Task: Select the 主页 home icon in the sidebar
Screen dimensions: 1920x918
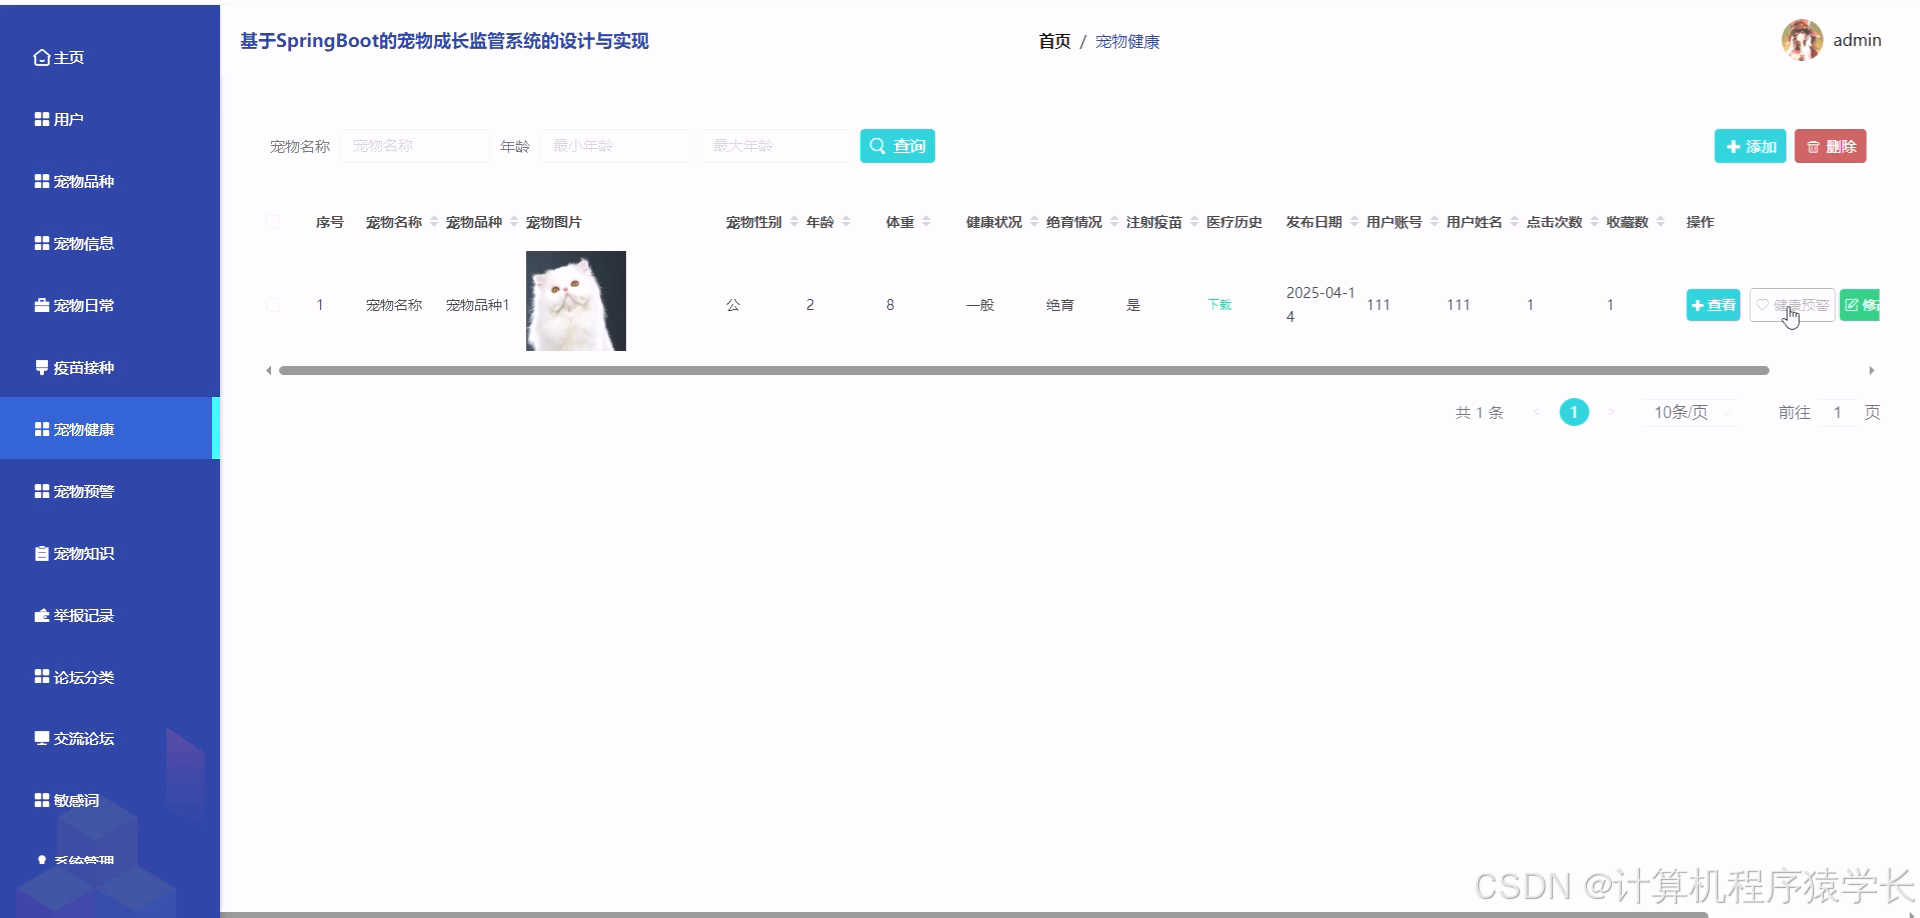Action: [x=40, y=57]
